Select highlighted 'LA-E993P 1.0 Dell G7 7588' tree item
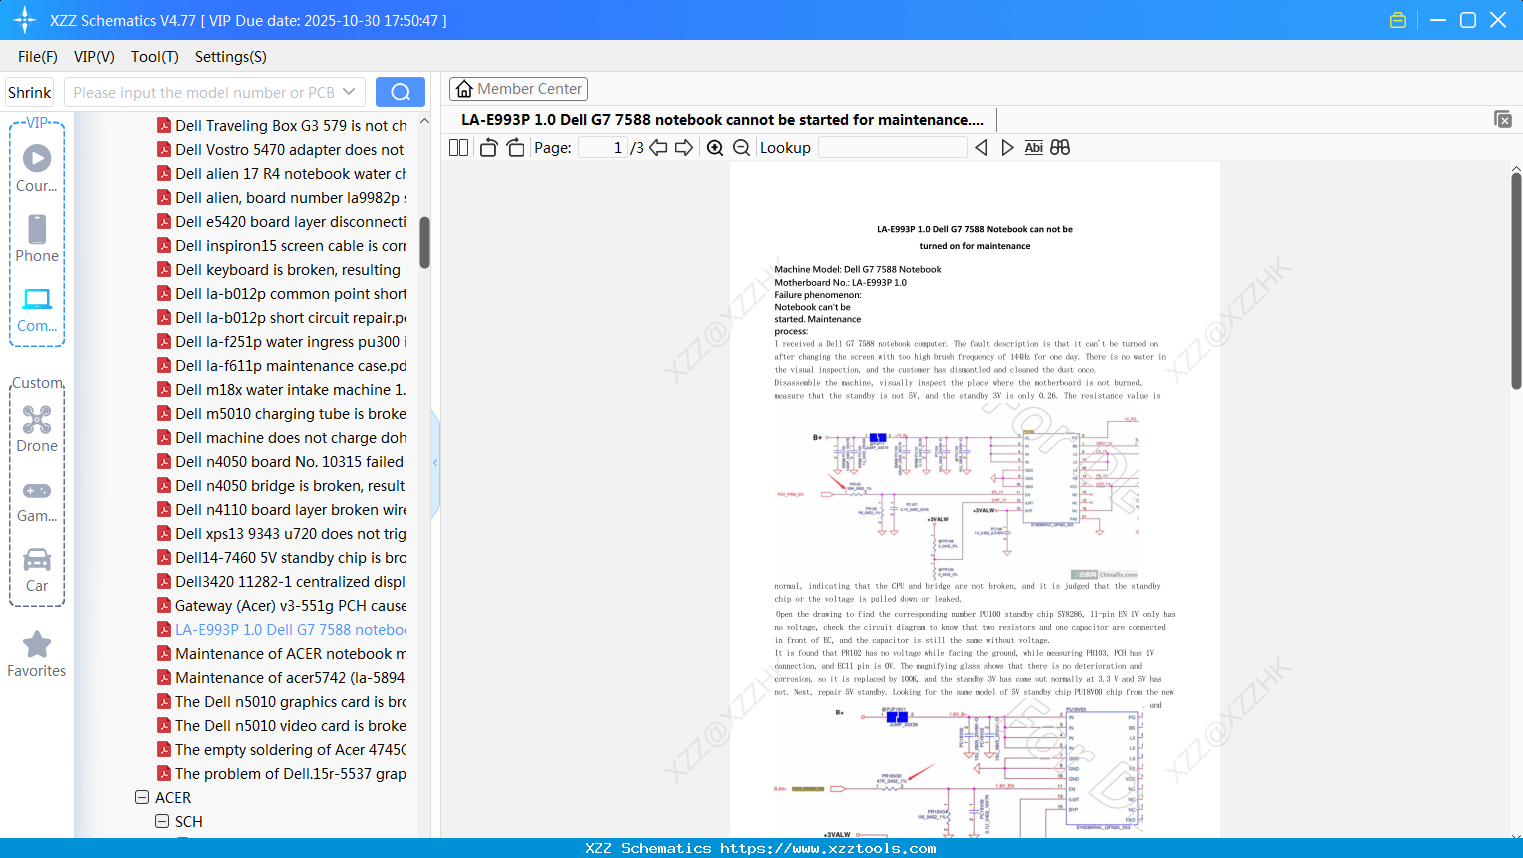The width and height of the screenshot is (1523, 858). pyautogui.click(x=282, y=630)
